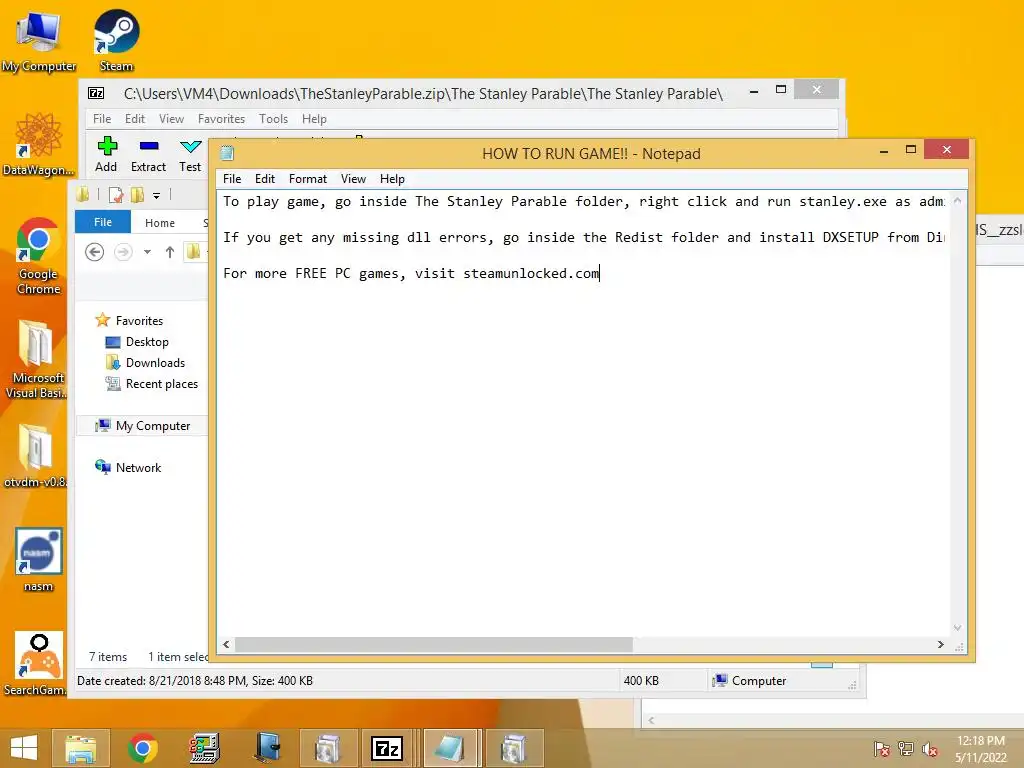The width and height of the screenshot is (1024, 768).
Task: Select Network in Explorer navigation pane
Action: coord(128,468)
